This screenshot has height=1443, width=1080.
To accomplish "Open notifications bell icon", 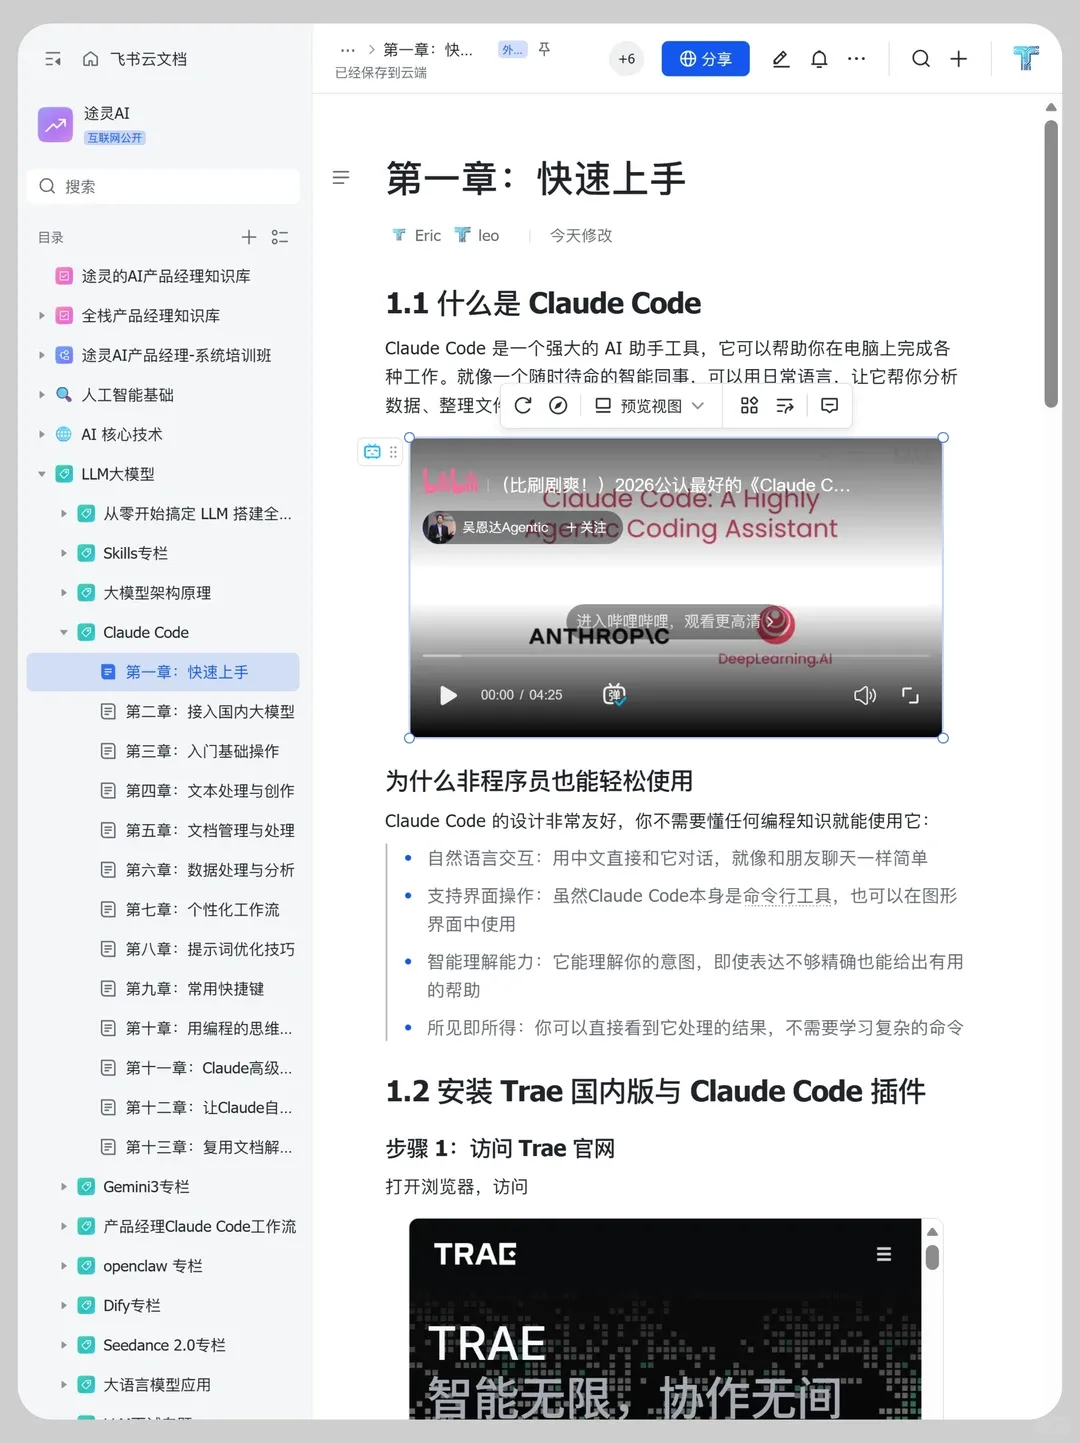I will 819,59.
